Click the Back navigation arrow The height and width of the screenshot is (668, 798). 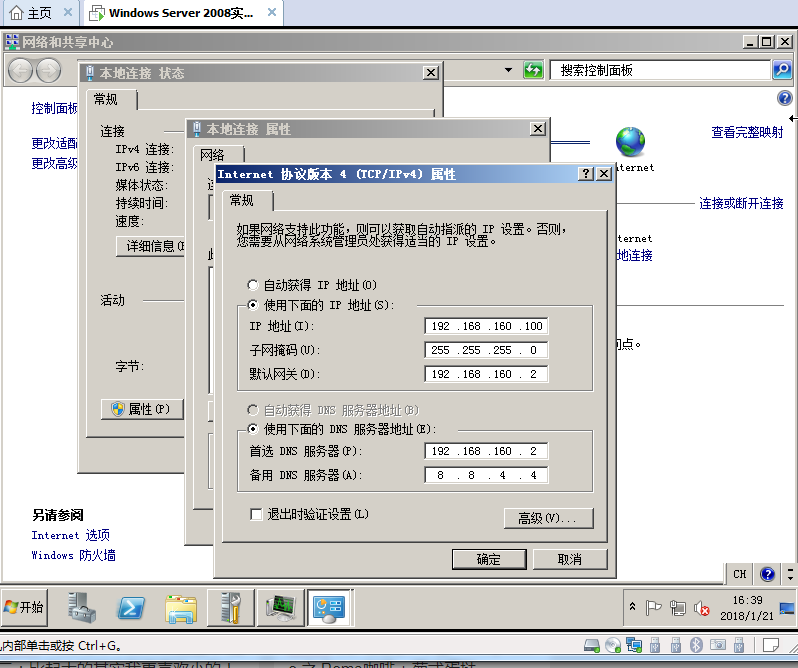[20, 70]
